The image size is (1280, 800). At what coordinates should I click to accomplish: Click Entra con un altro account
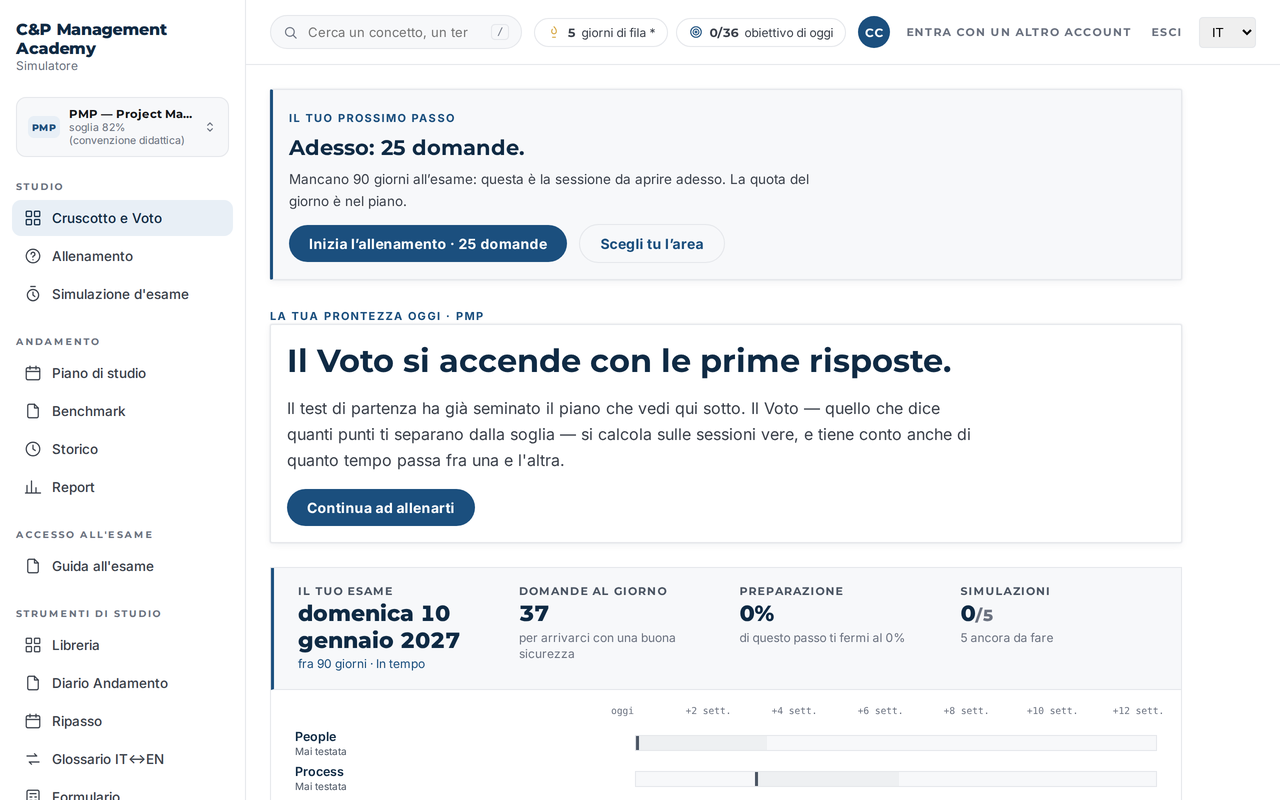[x=1019, y=32]
